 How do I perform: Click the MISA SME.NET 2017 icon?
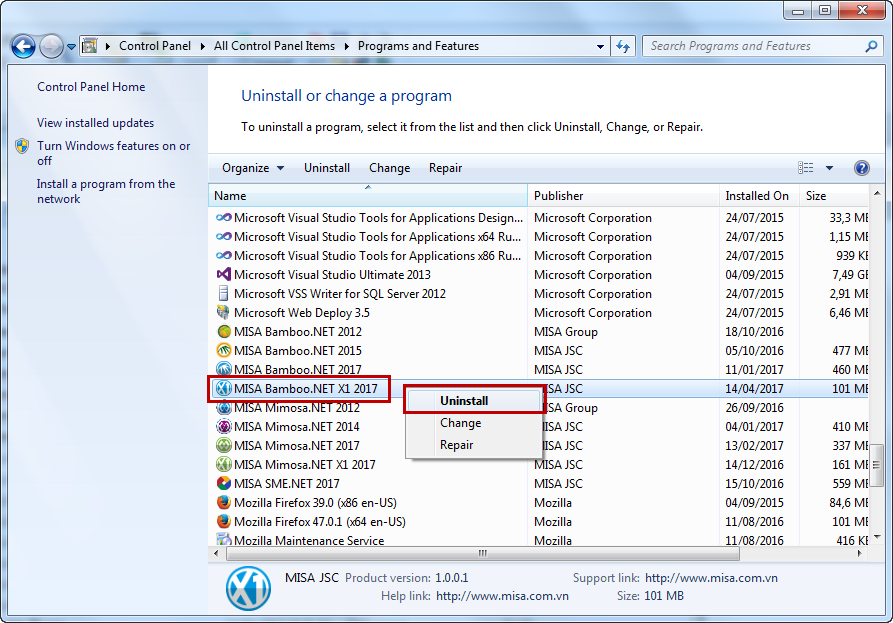[224, 483]
